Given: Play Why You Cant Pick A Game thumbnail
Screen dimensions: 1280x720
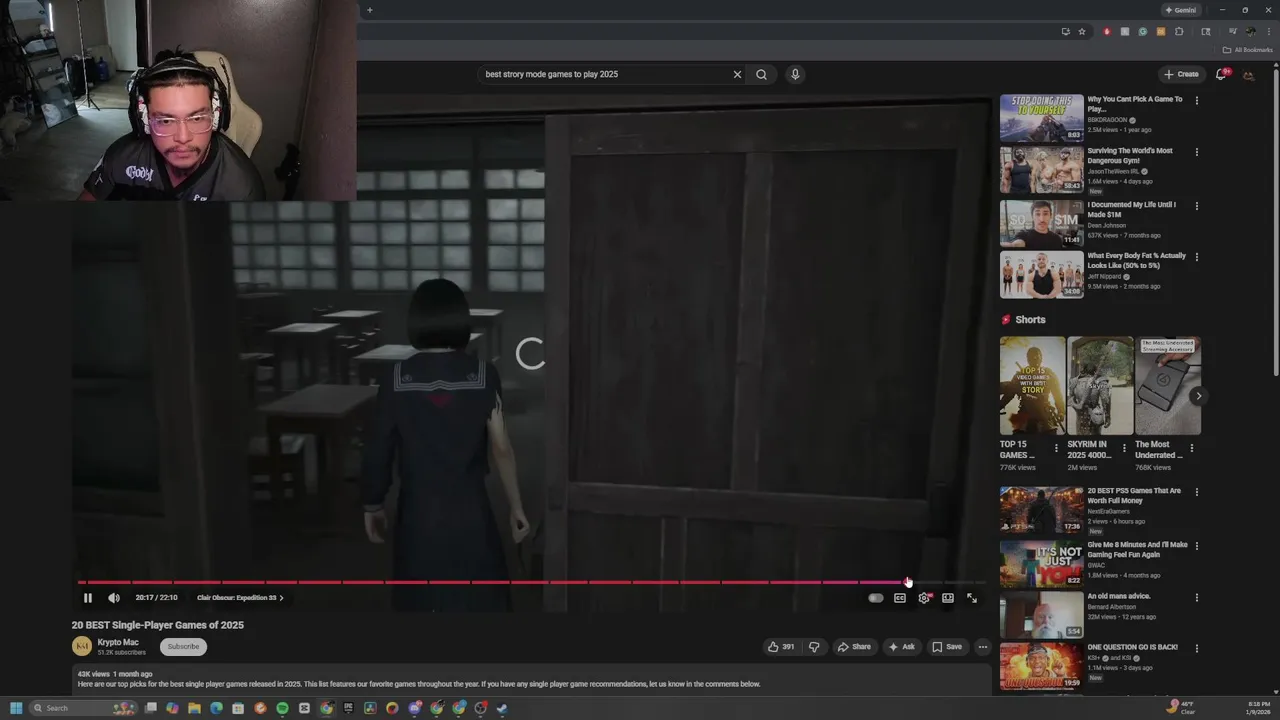Looking at the screenshot, I should pyautogui.click(x=1041, y=118).
